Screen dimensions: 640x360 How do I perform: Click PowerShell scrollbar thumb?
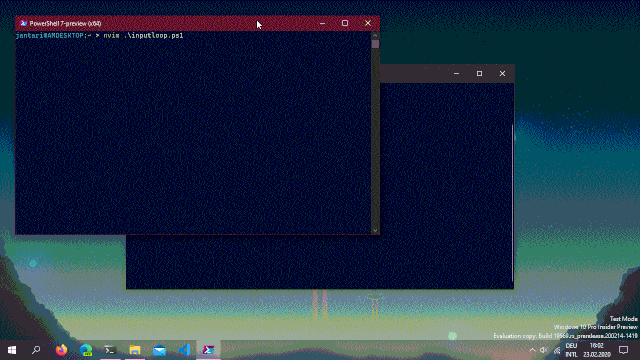coord(375,44)
